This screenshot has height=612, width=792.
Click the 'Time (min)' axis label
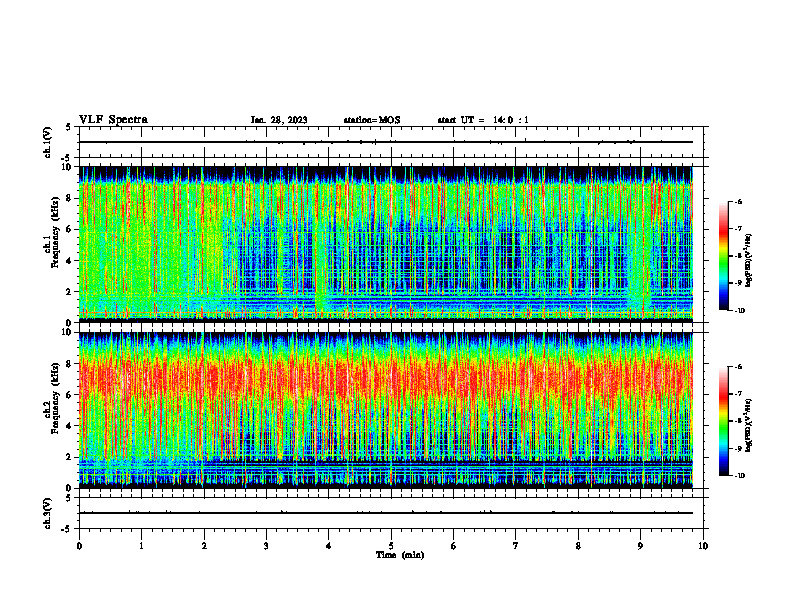pos(400,555)
